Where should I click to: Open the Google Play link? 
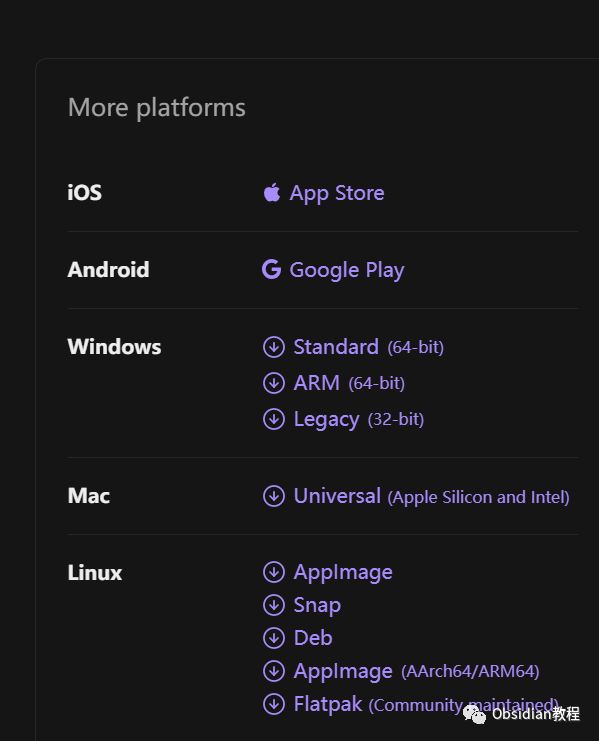[347, 270]
